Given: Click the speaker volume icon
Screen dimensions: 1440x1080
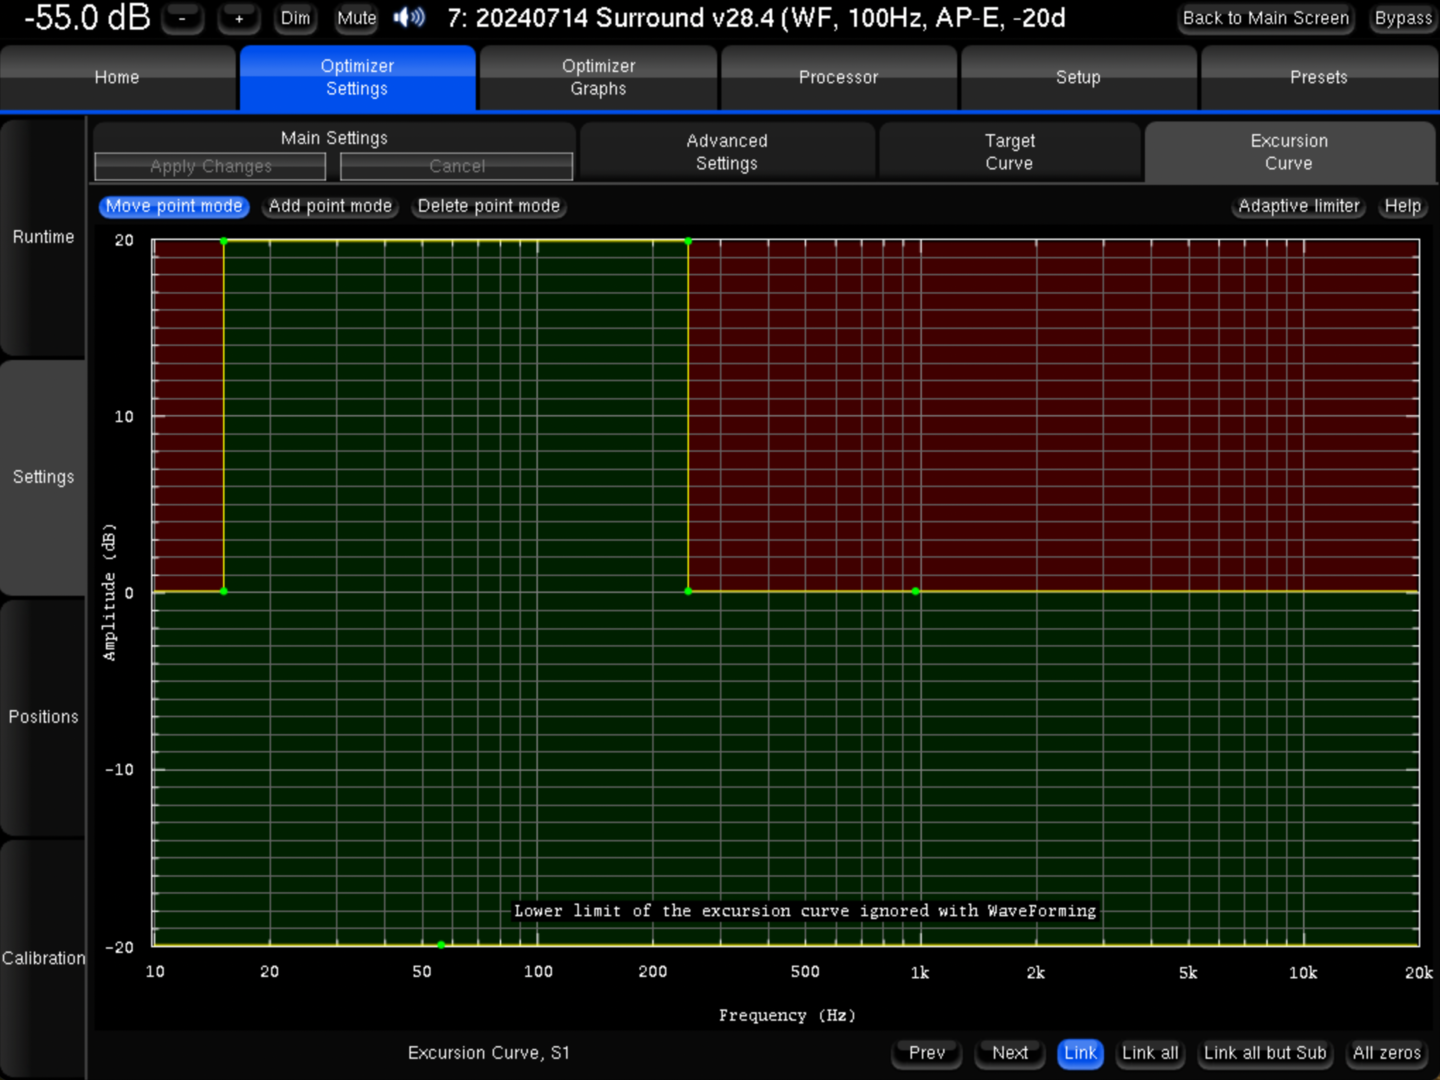Looking at the screenshot, I should pos(409,18).
